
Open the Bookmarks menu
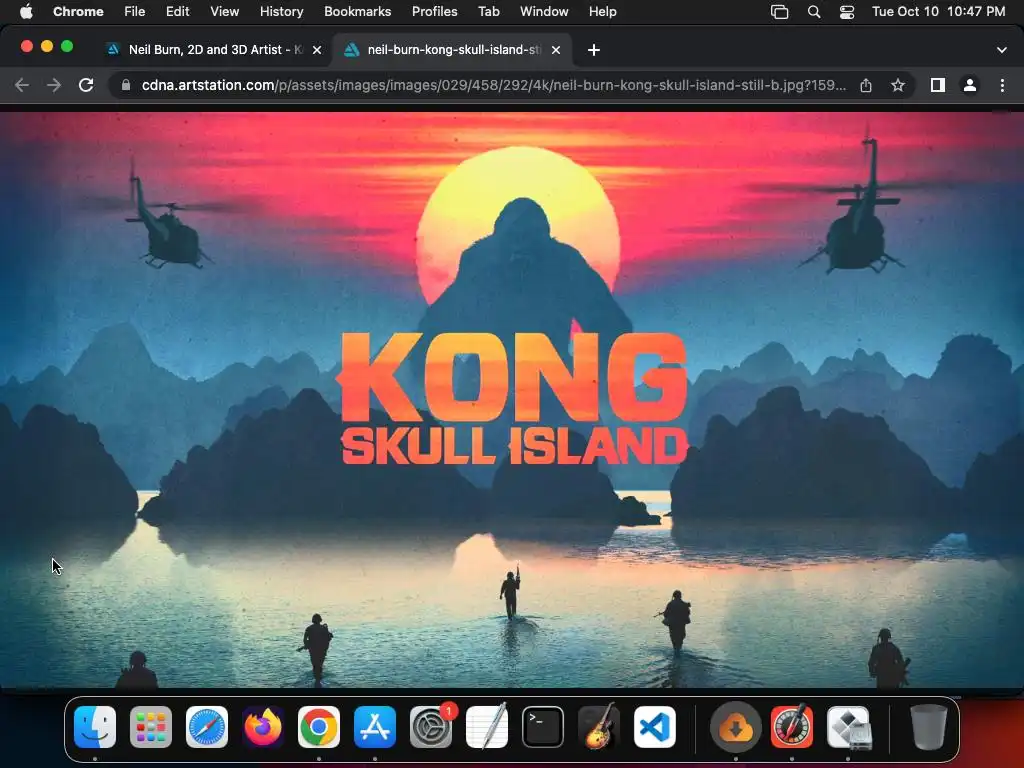357,12
